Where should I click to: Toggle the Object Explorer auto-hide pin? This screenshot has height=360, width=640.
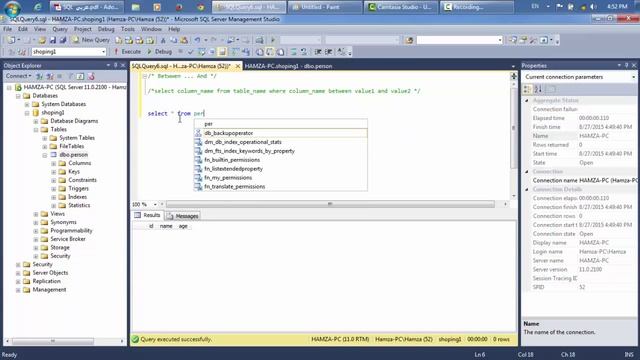point(116,65)
